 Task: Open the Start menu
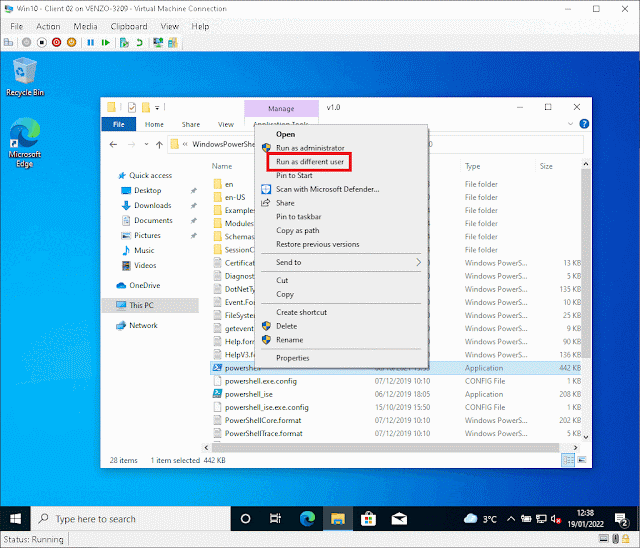(x=16, y=519)
